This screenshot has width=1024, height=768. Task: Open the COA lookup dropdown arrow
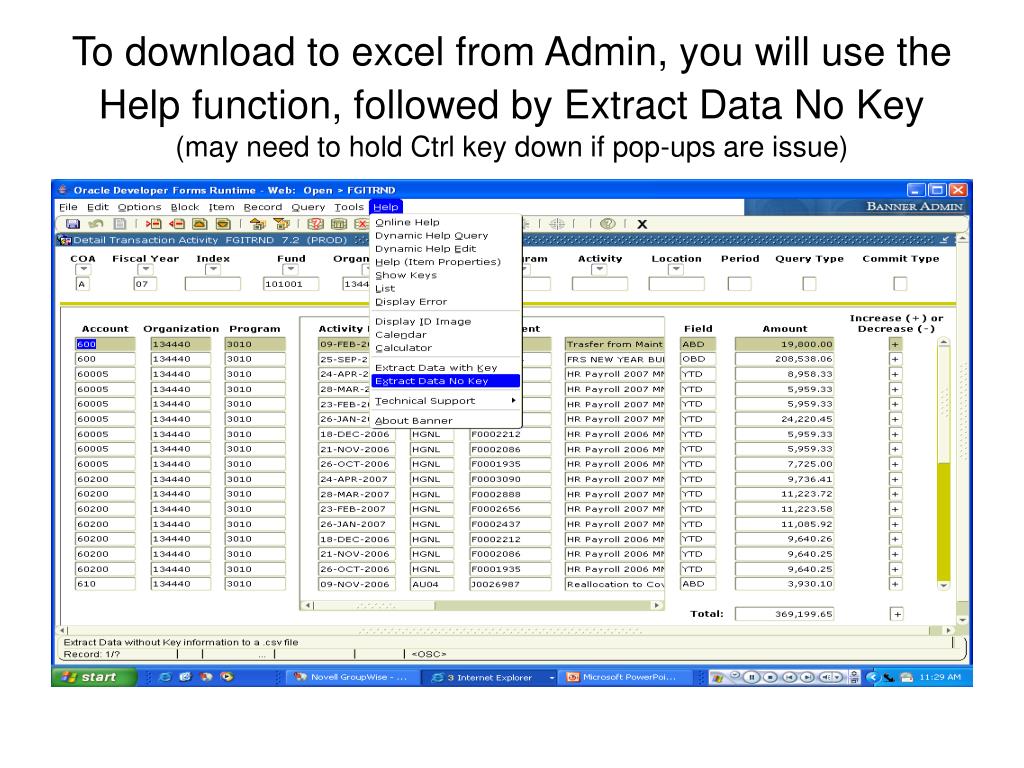point(83,270)
